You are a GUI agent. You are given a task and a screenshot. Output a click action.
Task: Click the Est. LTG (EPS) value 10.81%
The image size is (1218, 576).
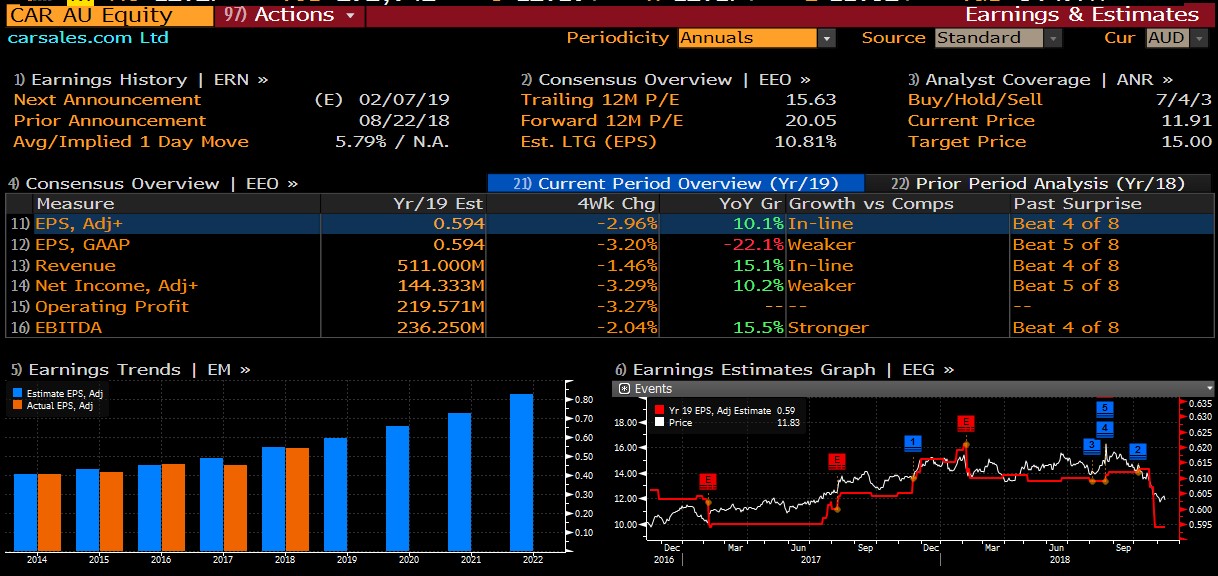point(805,142)
